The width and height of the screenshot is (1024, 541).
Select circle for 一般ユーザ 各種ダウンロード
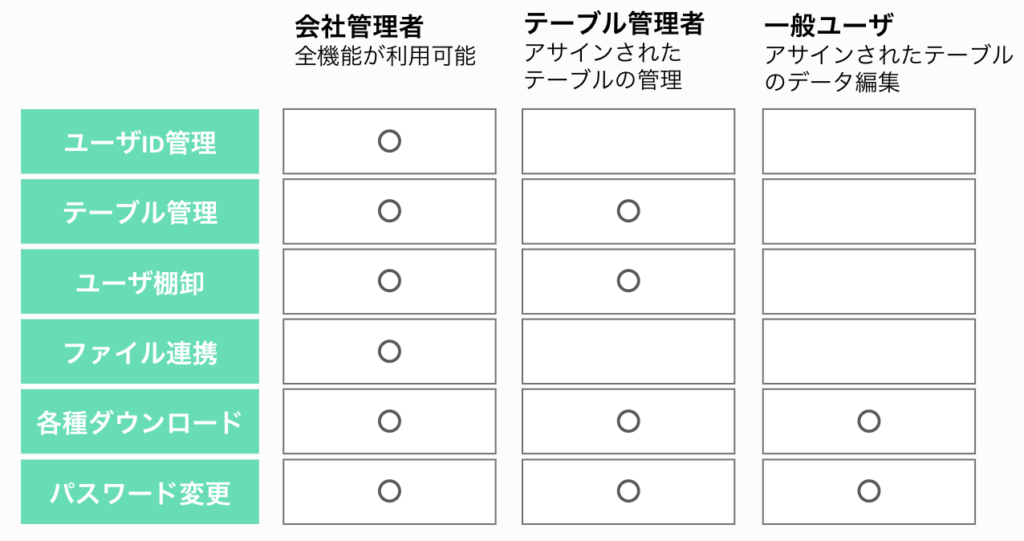pyautogui.click(x=869, y=421)
